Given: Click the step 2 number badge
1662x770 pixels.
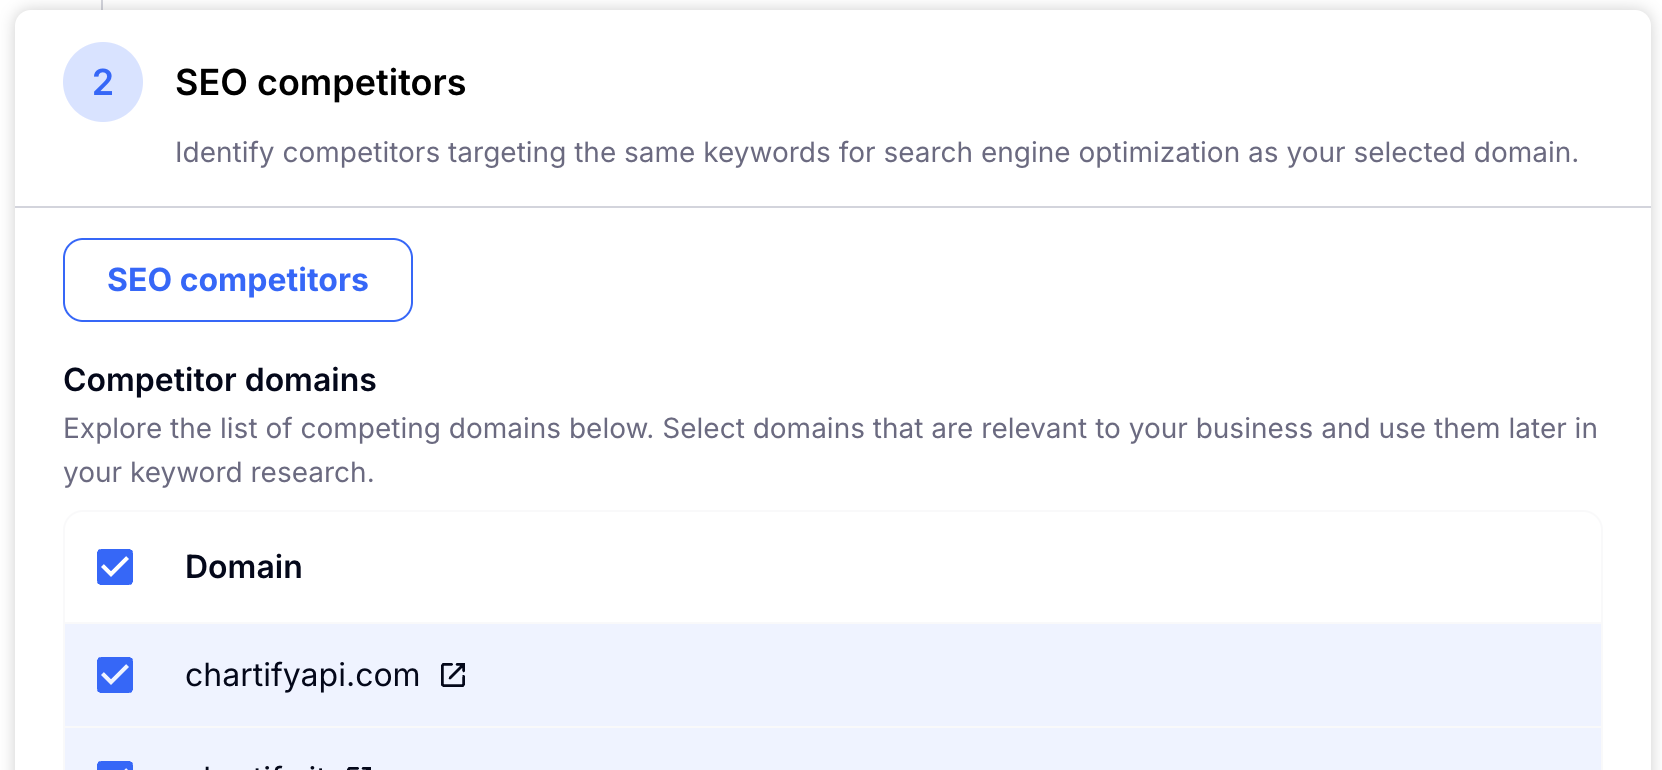Looking at the screenshot, I should coord(103,82).
